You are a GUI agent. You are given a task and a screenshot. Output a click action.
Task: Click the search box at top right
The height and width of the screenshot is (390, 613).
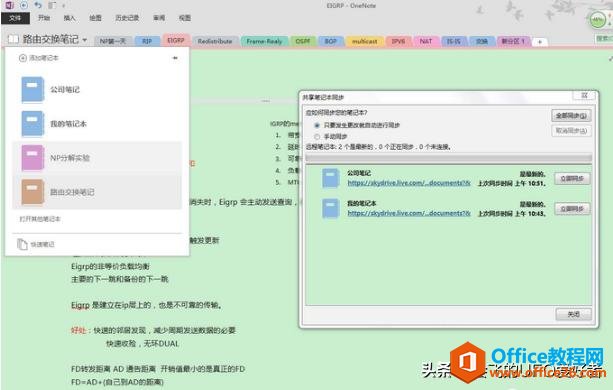[604, 38]
